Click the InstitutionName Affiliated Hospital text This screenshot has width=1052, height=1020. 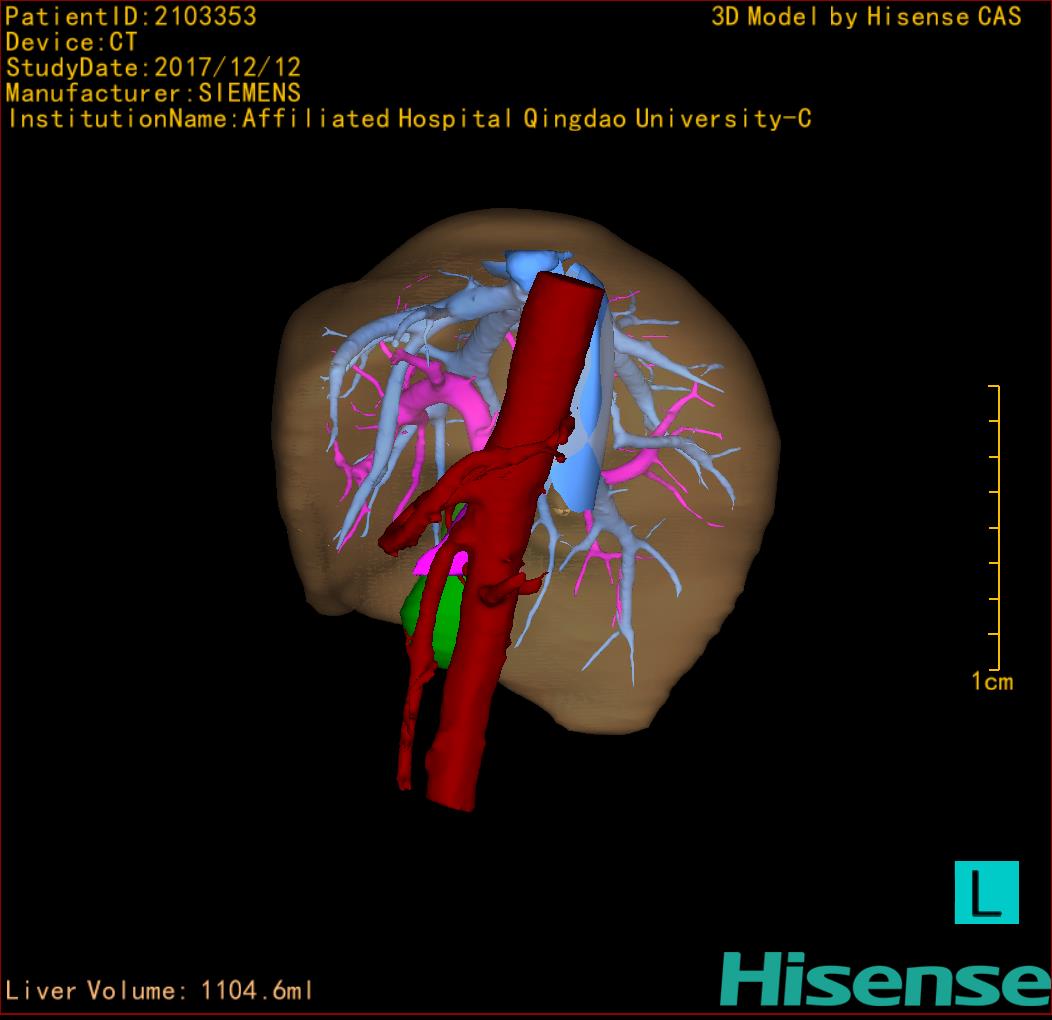click(409, 118)
